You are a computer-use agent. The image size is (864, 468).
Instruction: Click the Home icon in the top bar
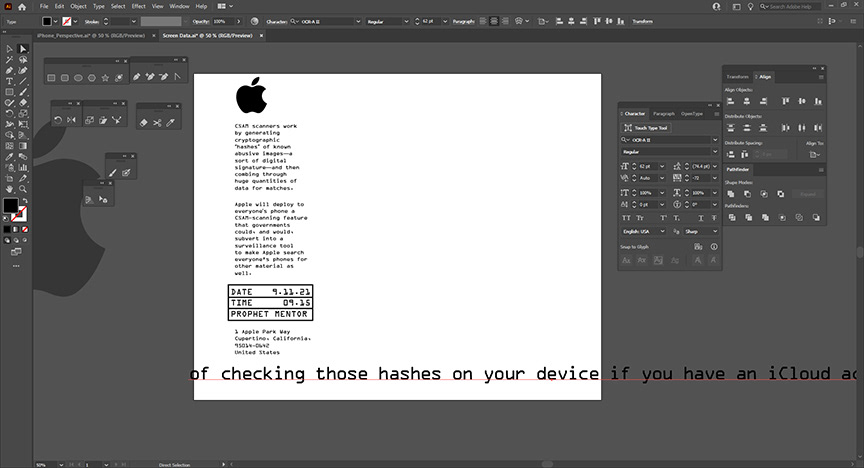[x=22, y=7]
